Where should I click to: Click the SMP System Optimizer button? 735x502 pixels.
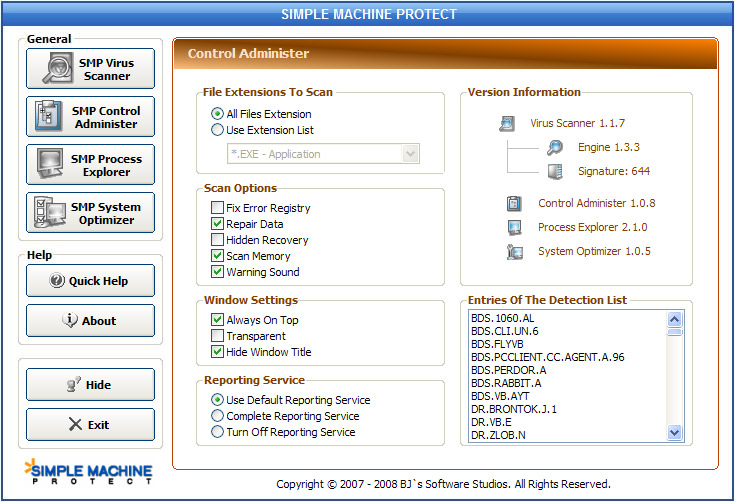(x=90, y=213)
